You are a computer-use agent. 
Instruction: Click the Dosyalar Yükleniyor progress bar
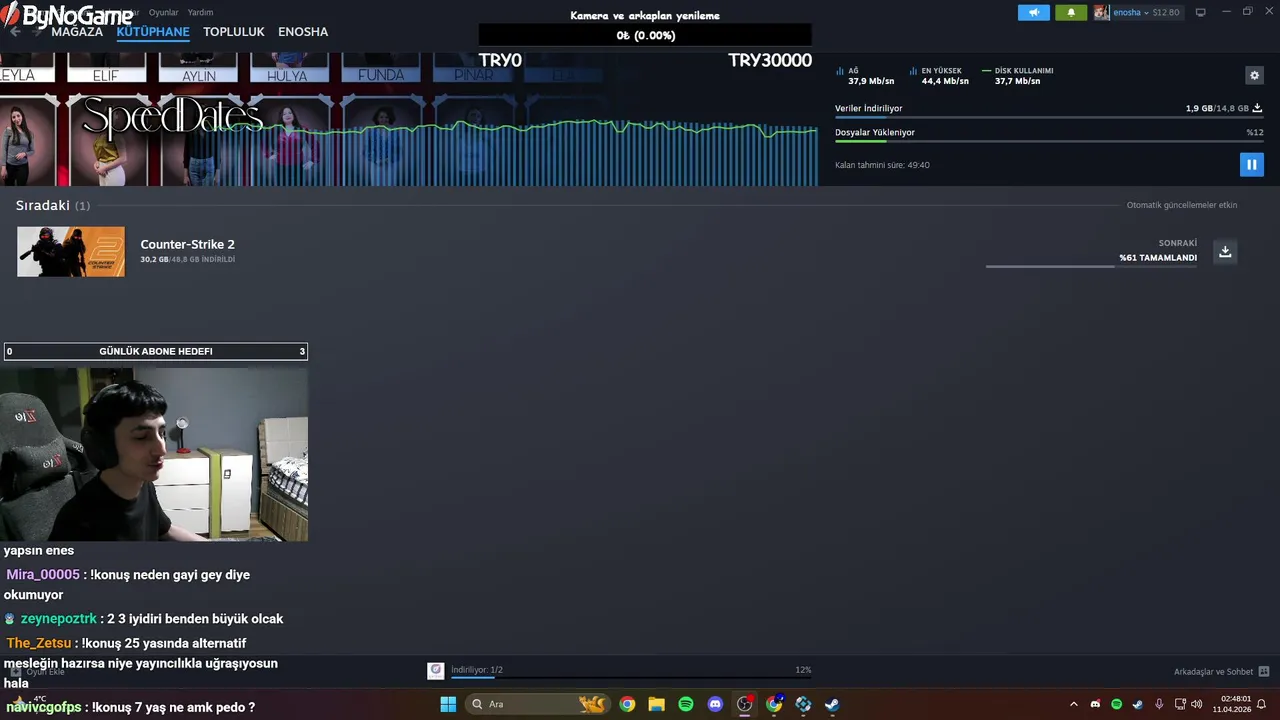pyautogui.click(x=1048, y=141)
